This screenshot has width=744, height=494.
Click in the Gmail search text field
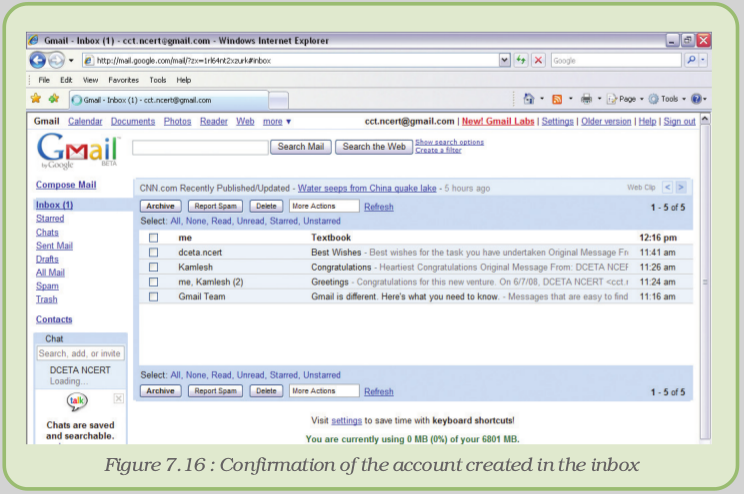[x=200, y=147]
